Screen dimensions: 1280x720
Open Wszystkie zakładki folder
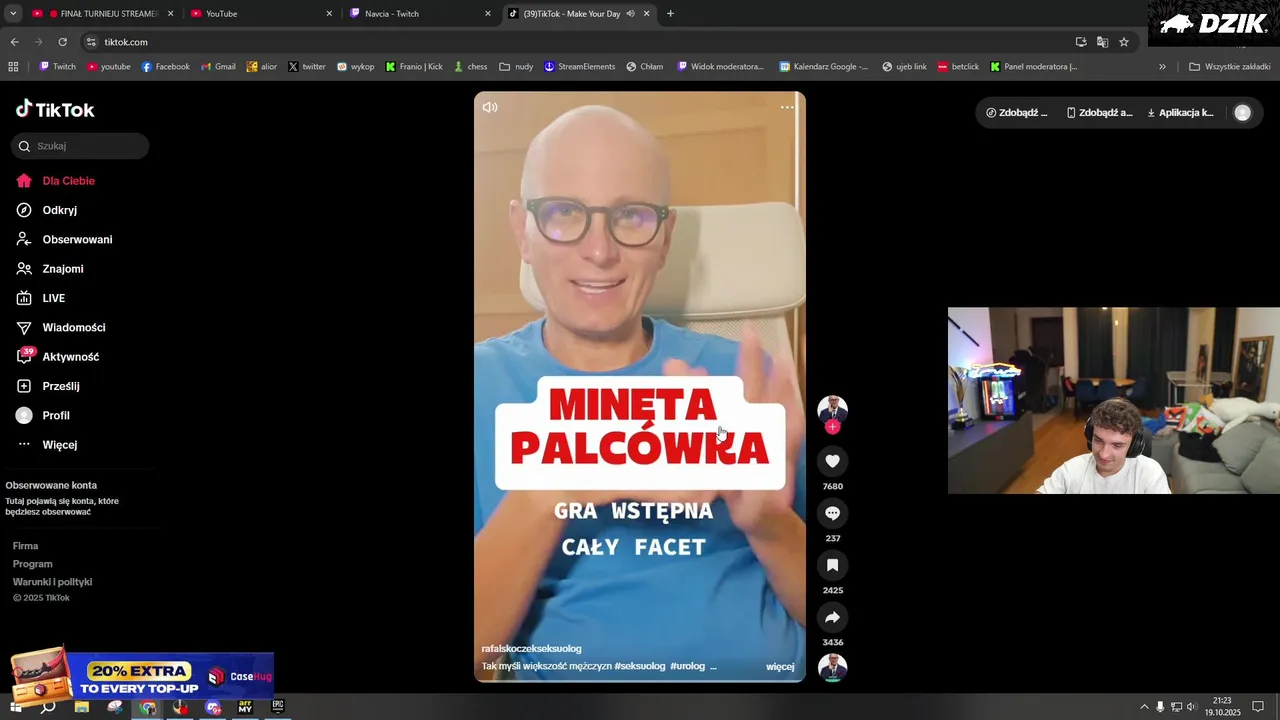[x=1229, y=67]
